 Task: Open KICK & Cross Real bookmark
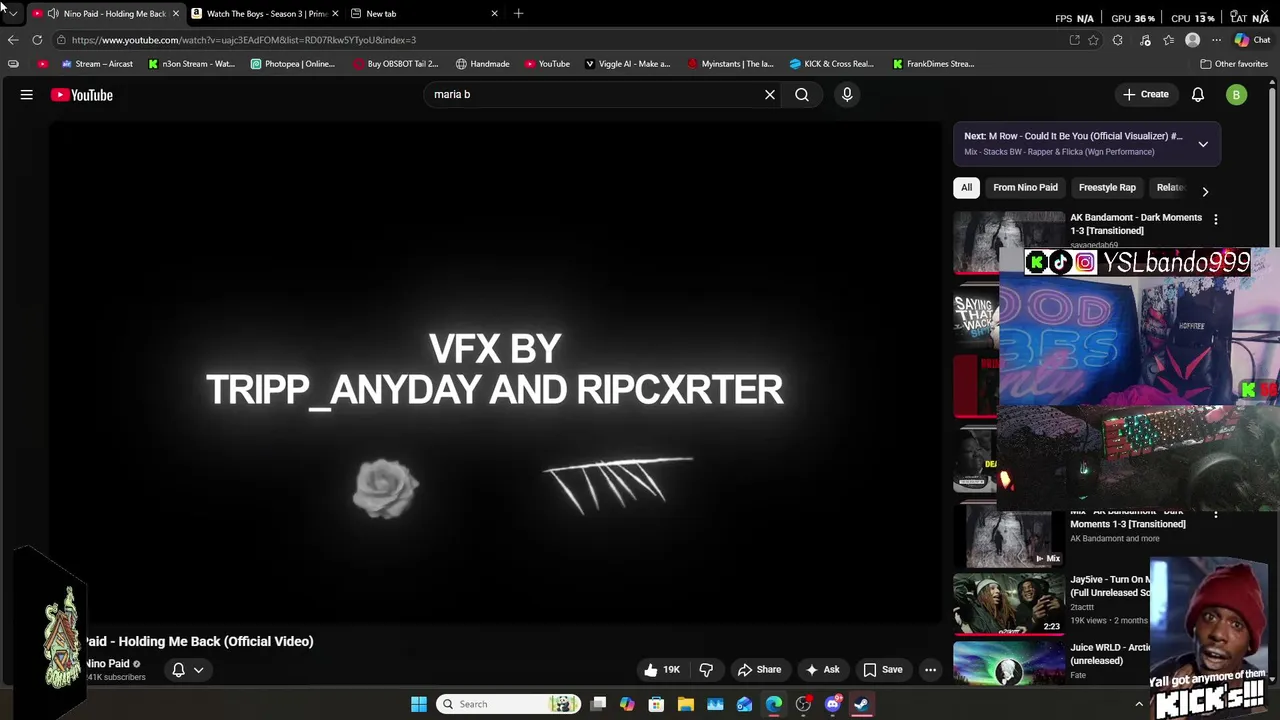click(x=831, y=64)
